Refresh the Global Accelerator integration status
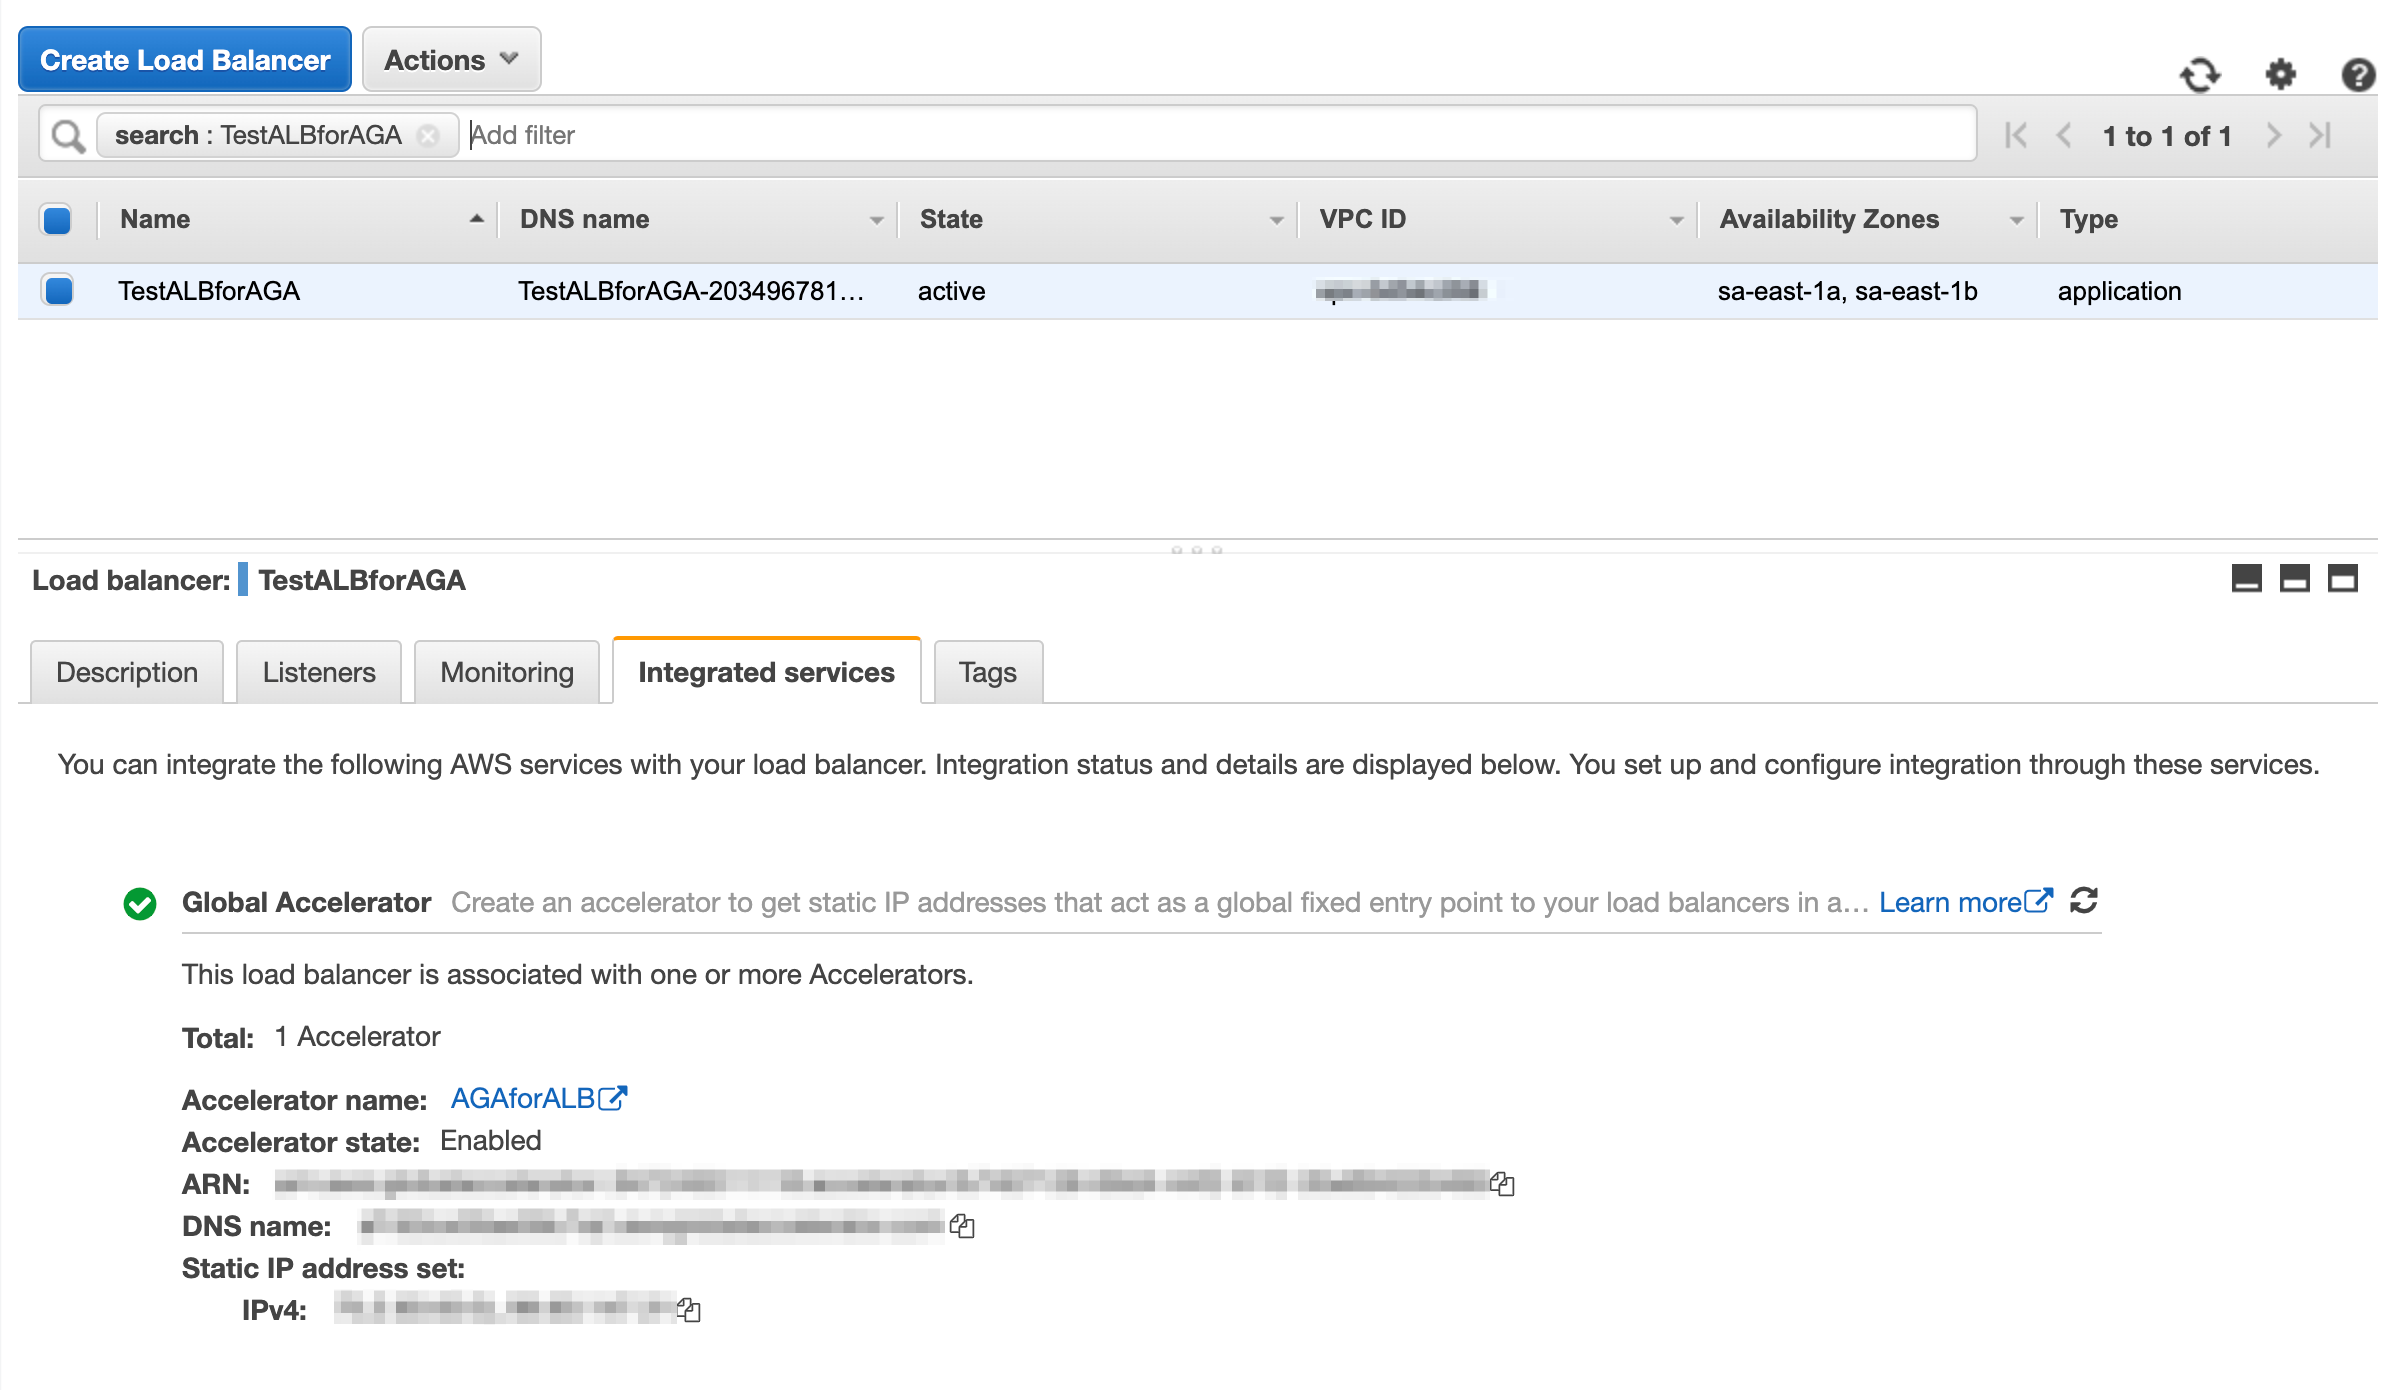 (x=2084, y=901)
